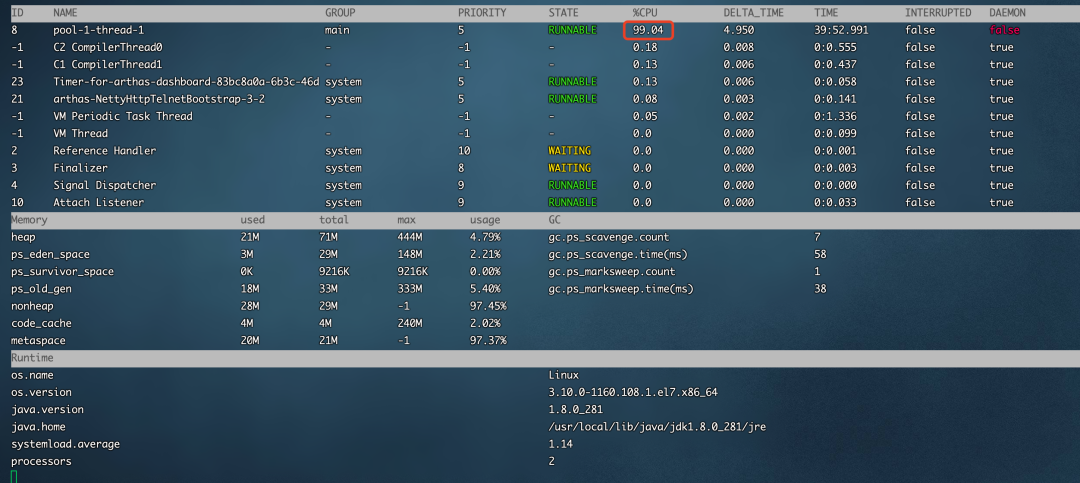Click WAITING state of Reference Handler
The width and height of the screenshot is (1080, 483).
pyautogui.click(x=570, y=151)
